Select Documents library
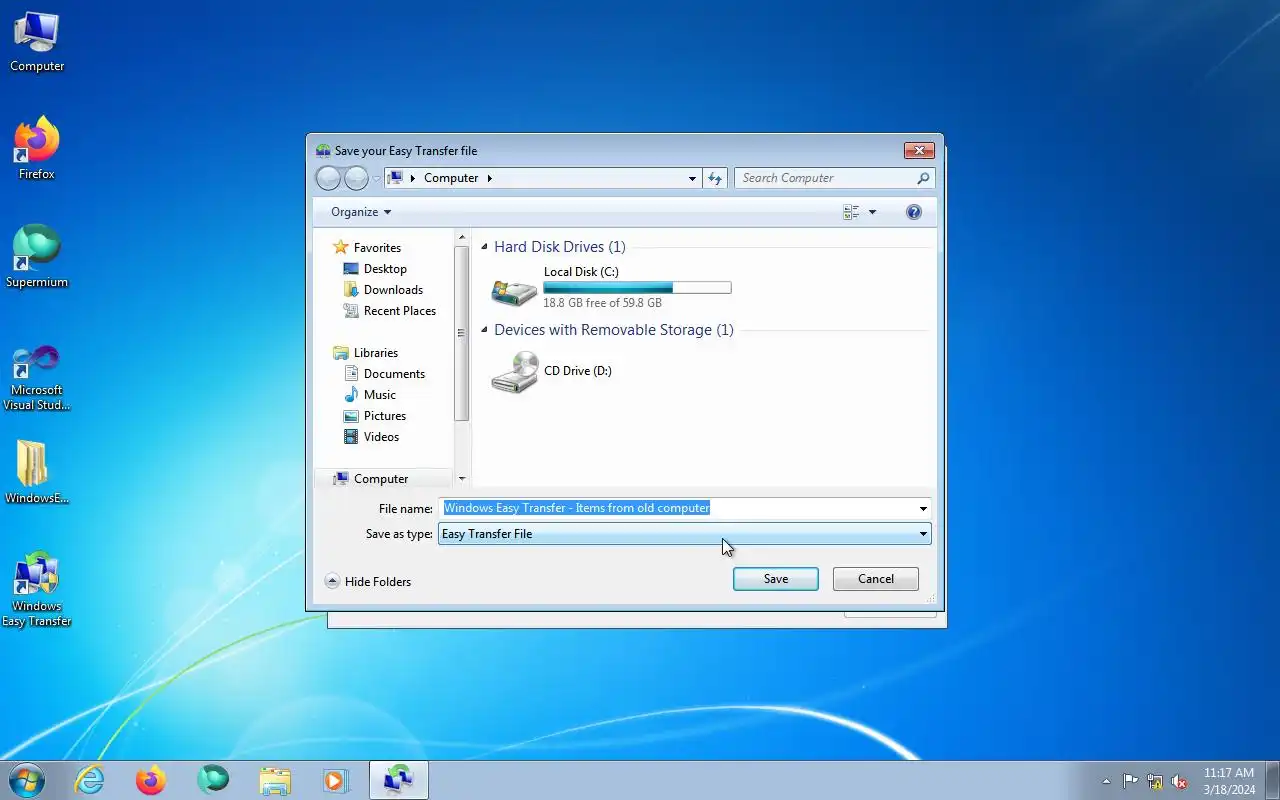The height and width of the screenshot is (800, 1280). [x=394, y=374]
